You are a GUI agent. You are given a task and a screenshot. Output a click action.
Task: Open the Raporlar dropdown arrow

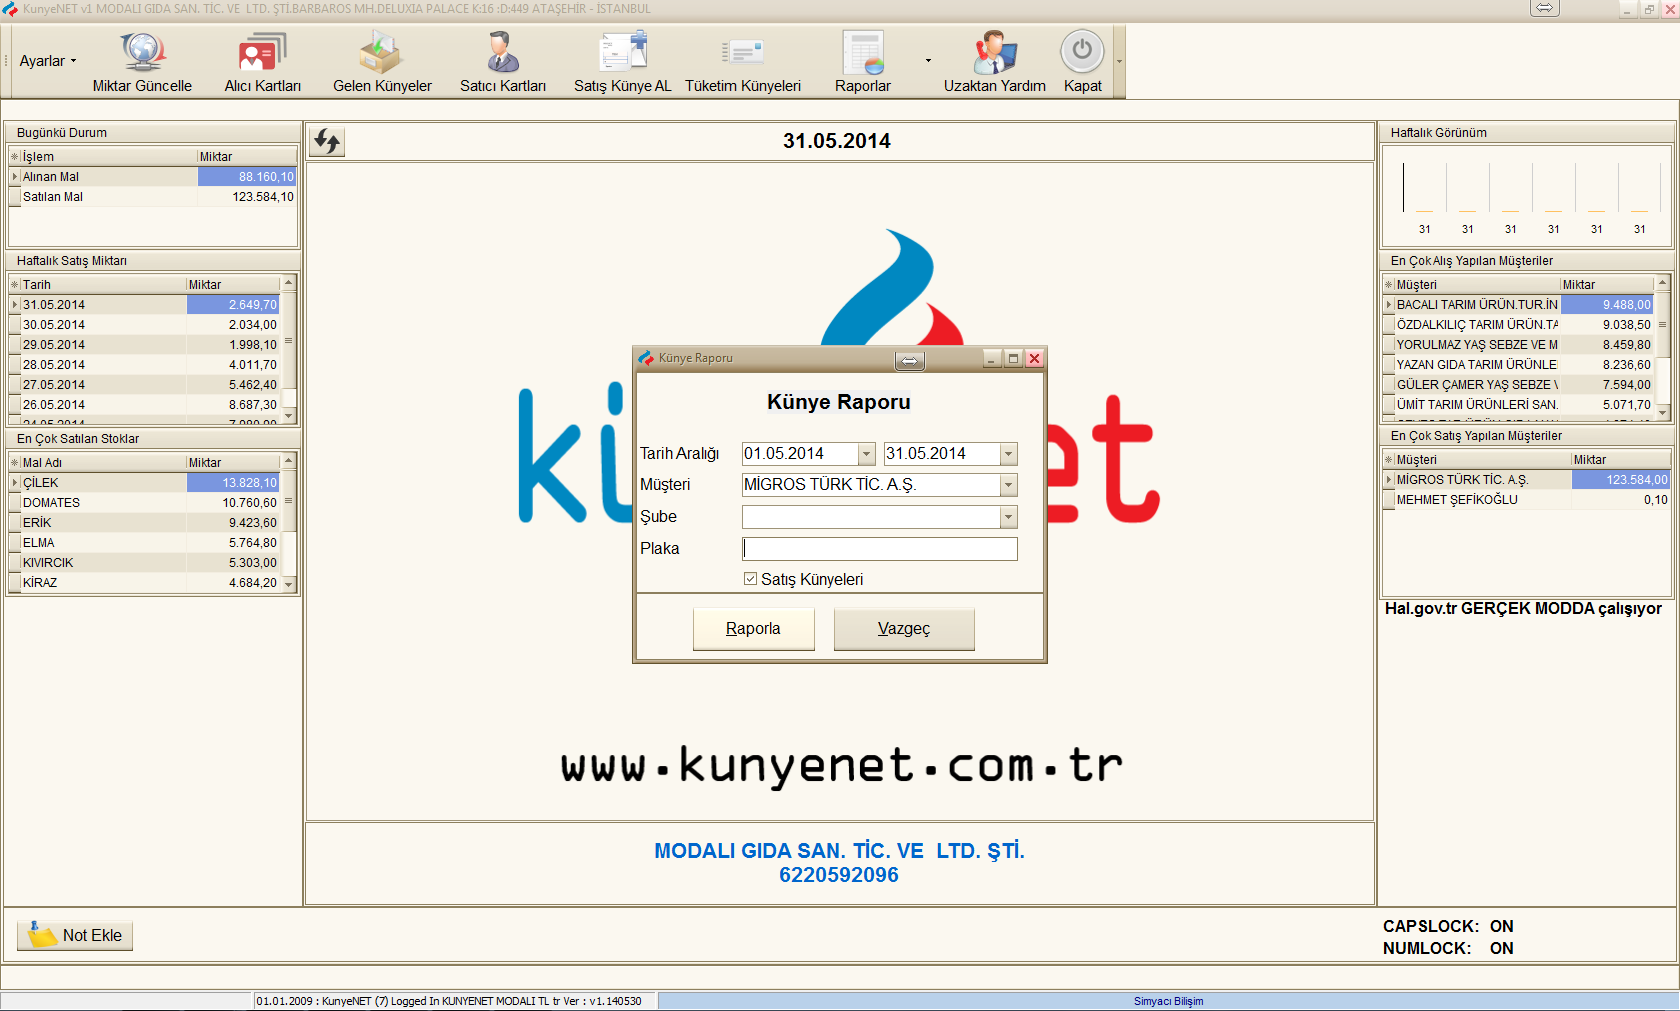928,61
